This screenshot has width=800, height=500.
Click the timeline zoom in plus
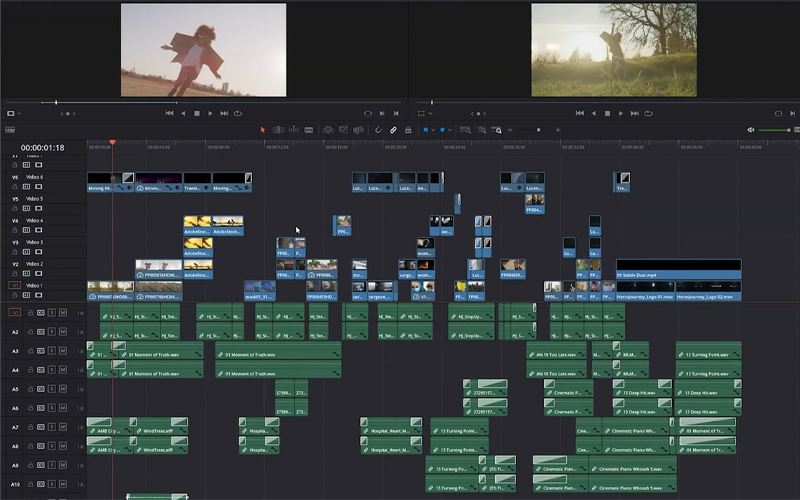(x=558, y=130)
